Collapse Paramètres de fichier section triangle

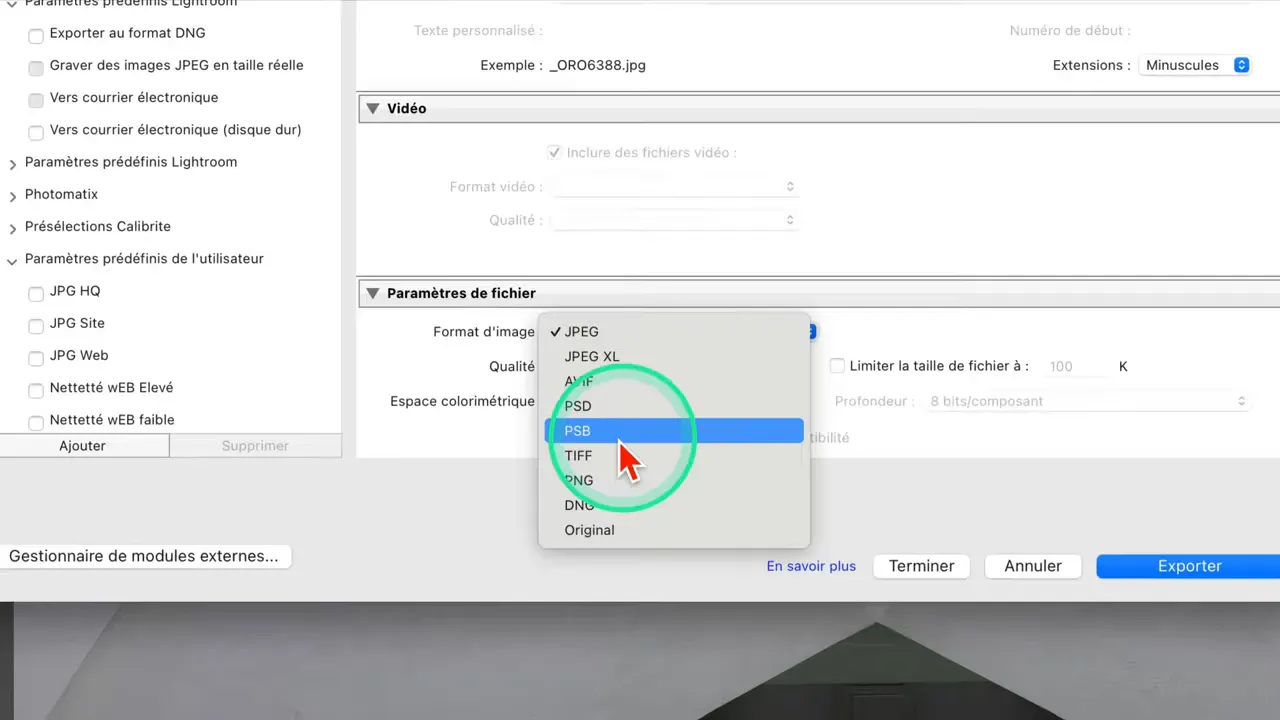tap(372, 293)
